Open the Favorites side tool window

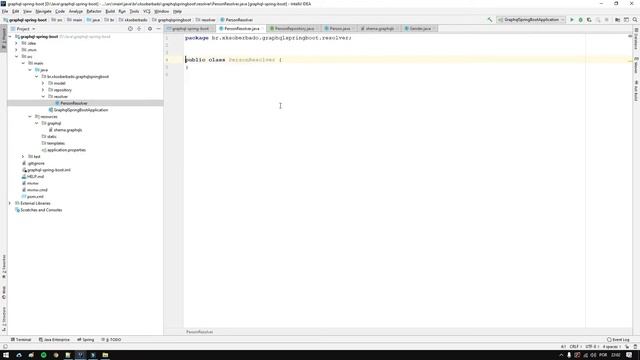(x=4, y=267)
